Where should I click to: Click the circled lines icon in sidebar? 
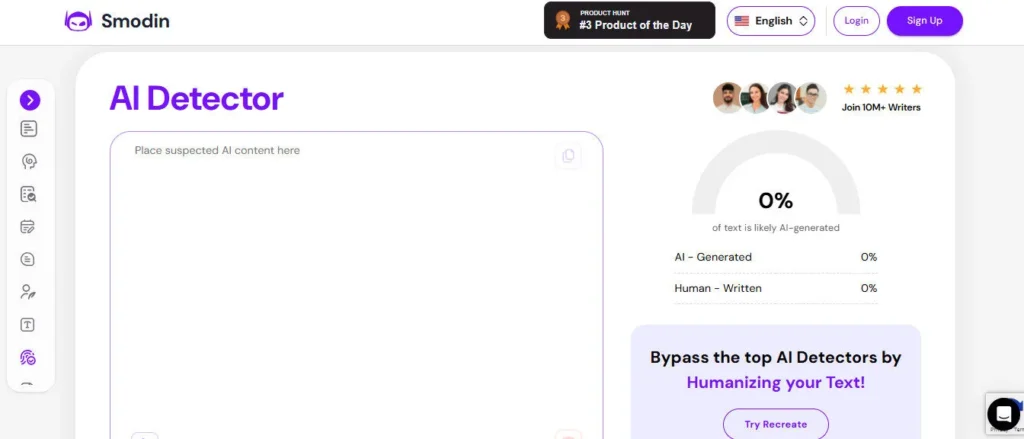click(x=29, y=259)
